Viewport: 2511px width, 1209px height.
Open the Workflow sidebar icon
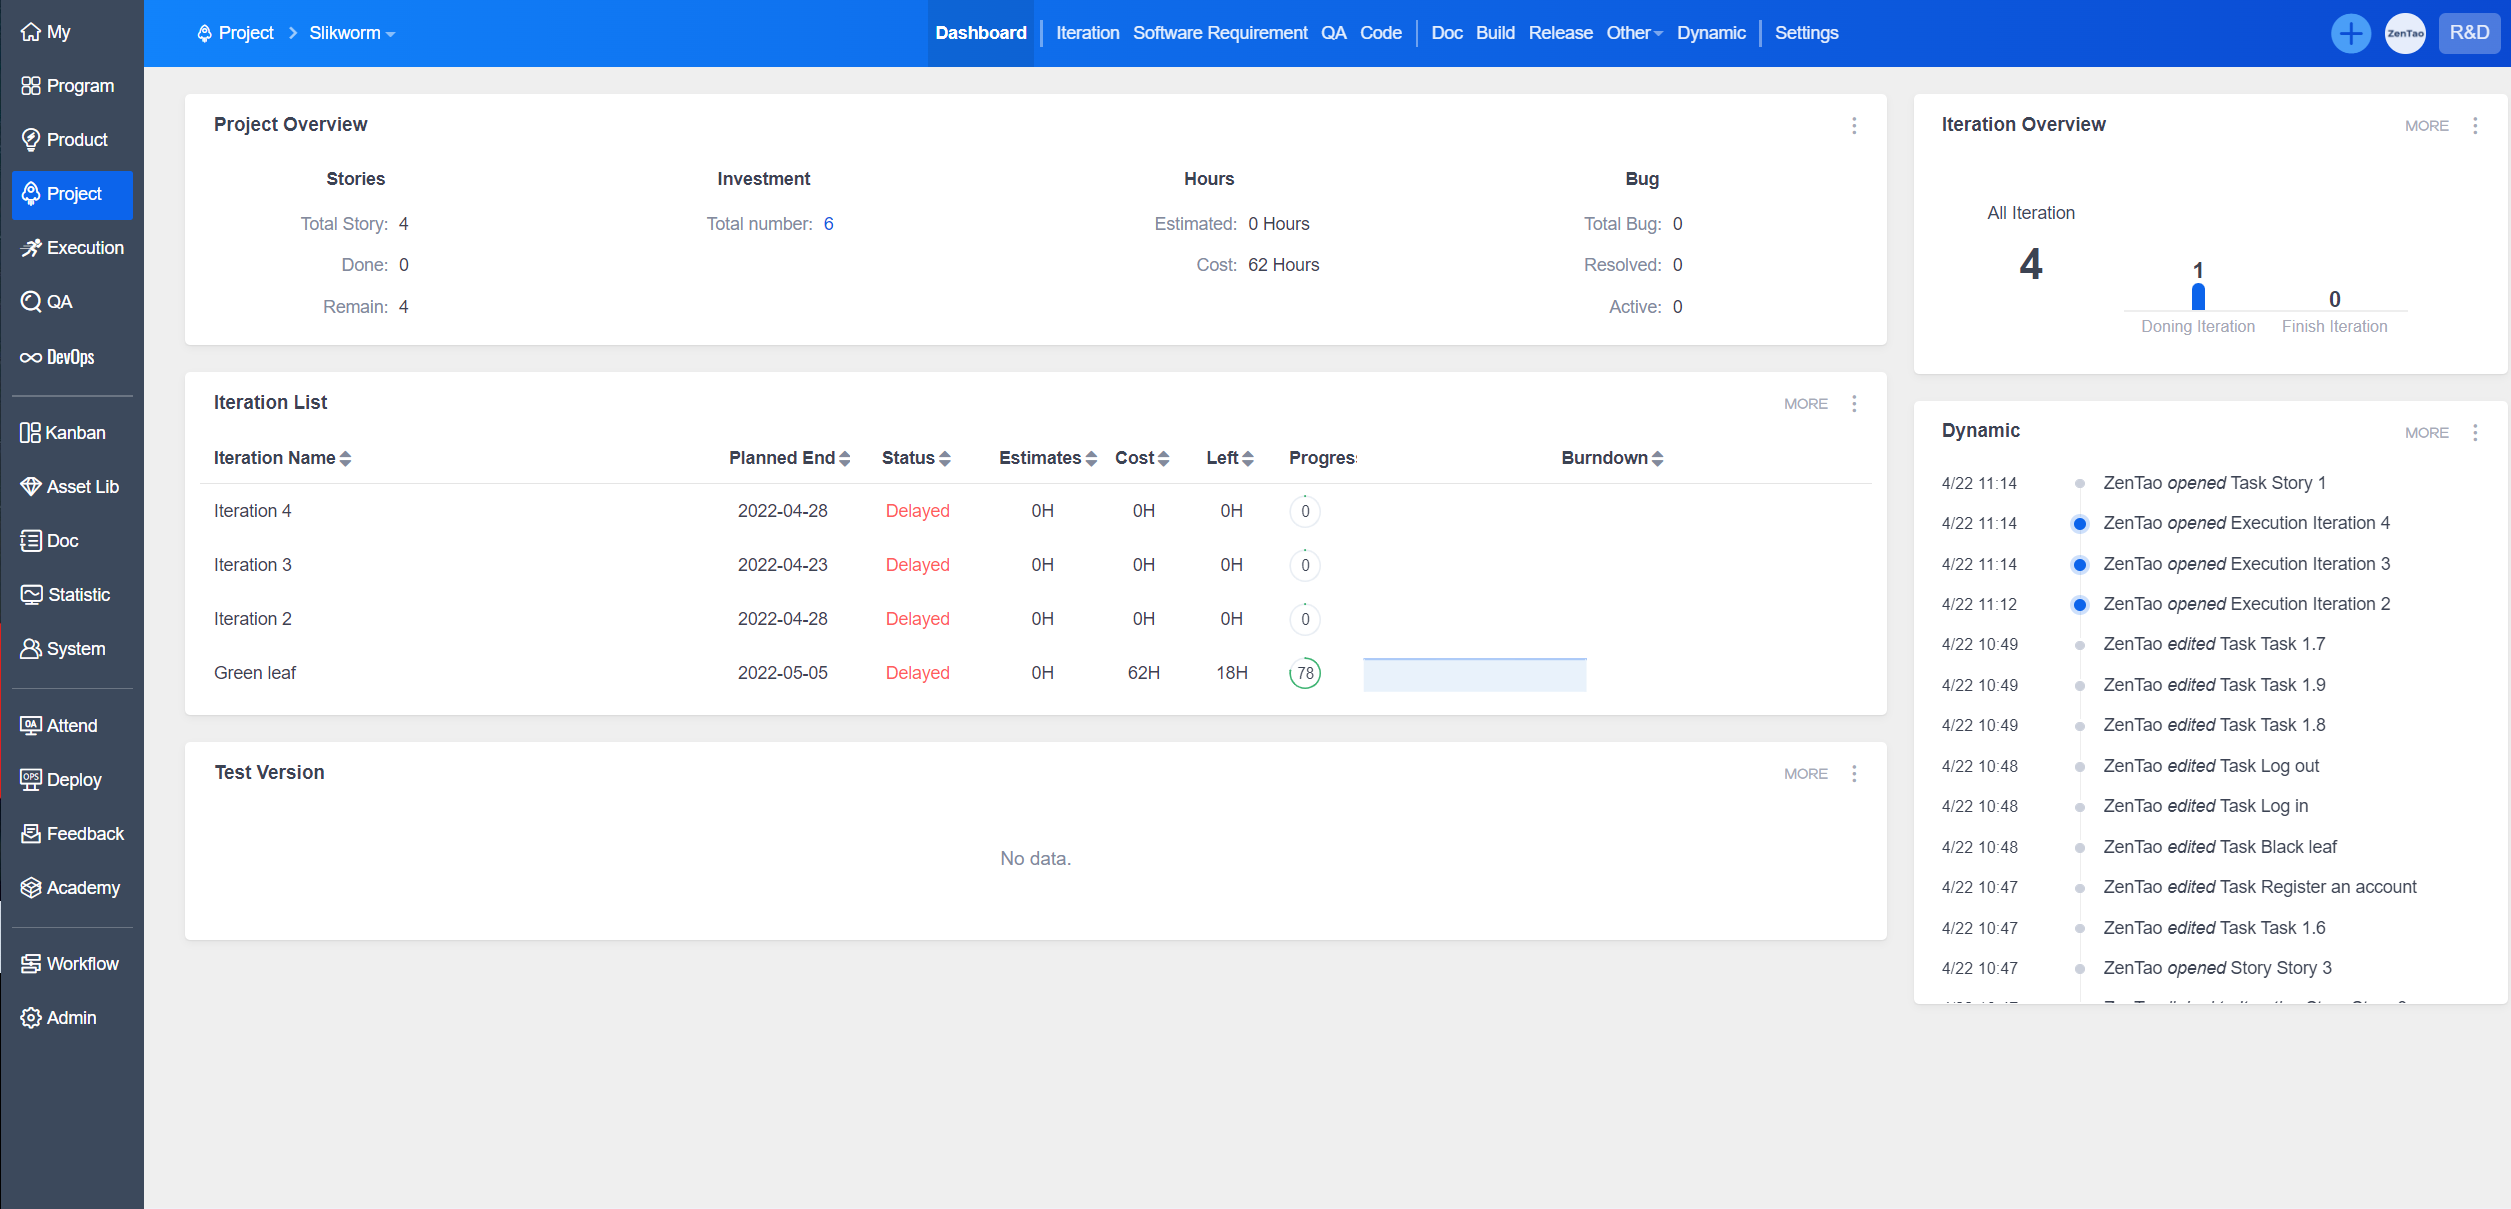click(x=31, y=964)
